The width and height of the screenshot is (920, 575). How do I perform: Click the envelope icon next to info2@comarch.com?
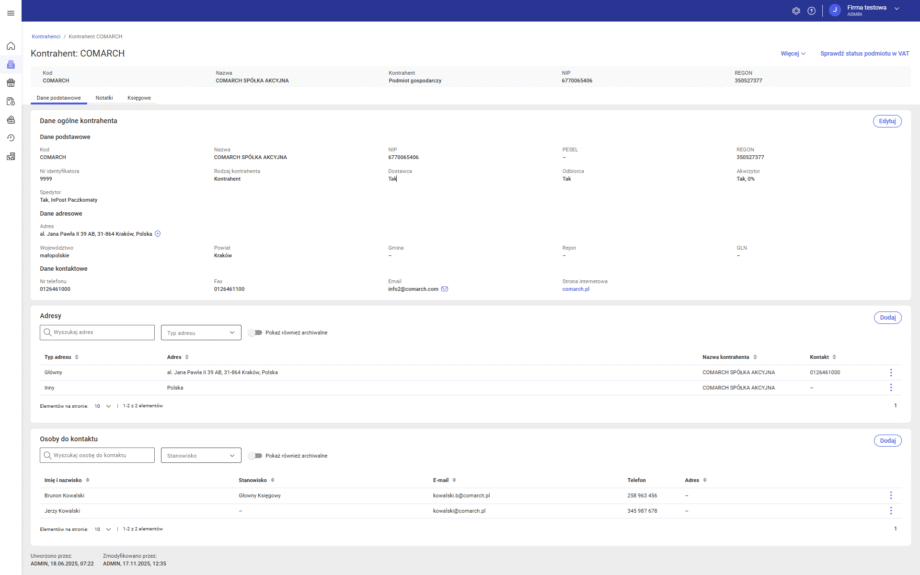[x=445, y=288]
